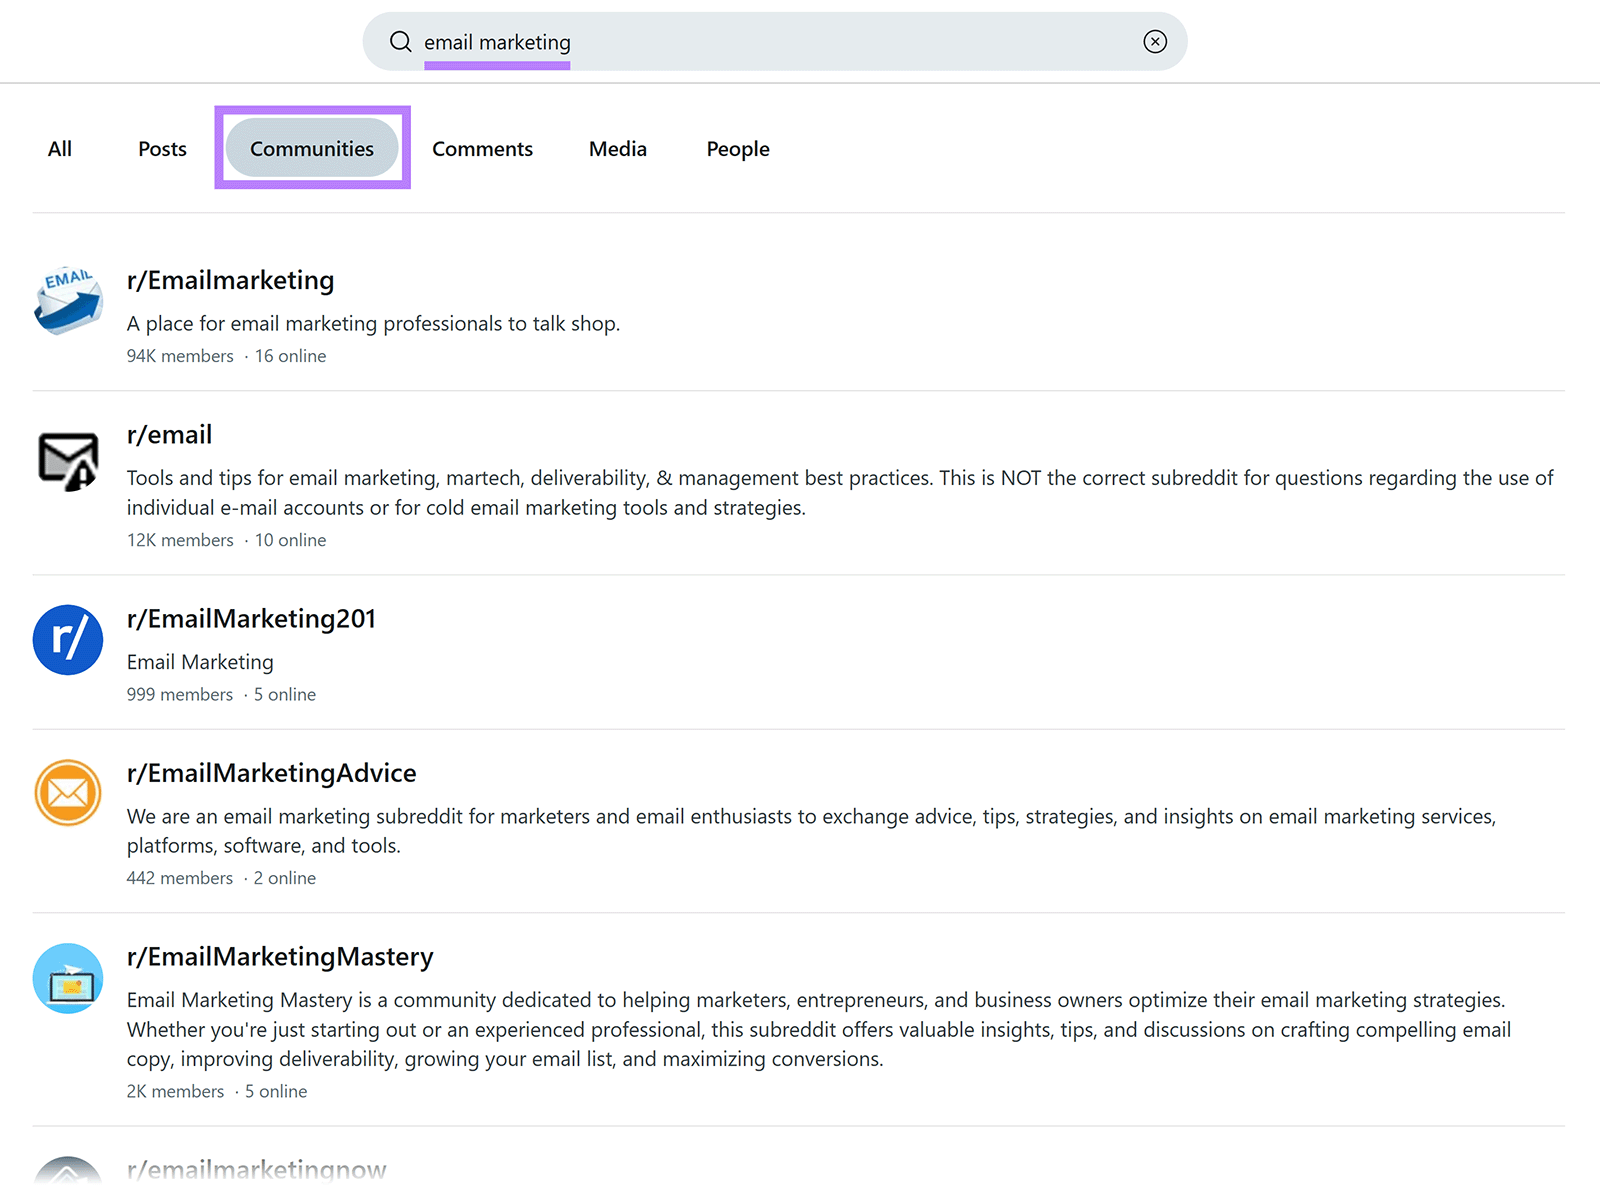Click the r/EmailMarketing201 community listing

point(251,618)
